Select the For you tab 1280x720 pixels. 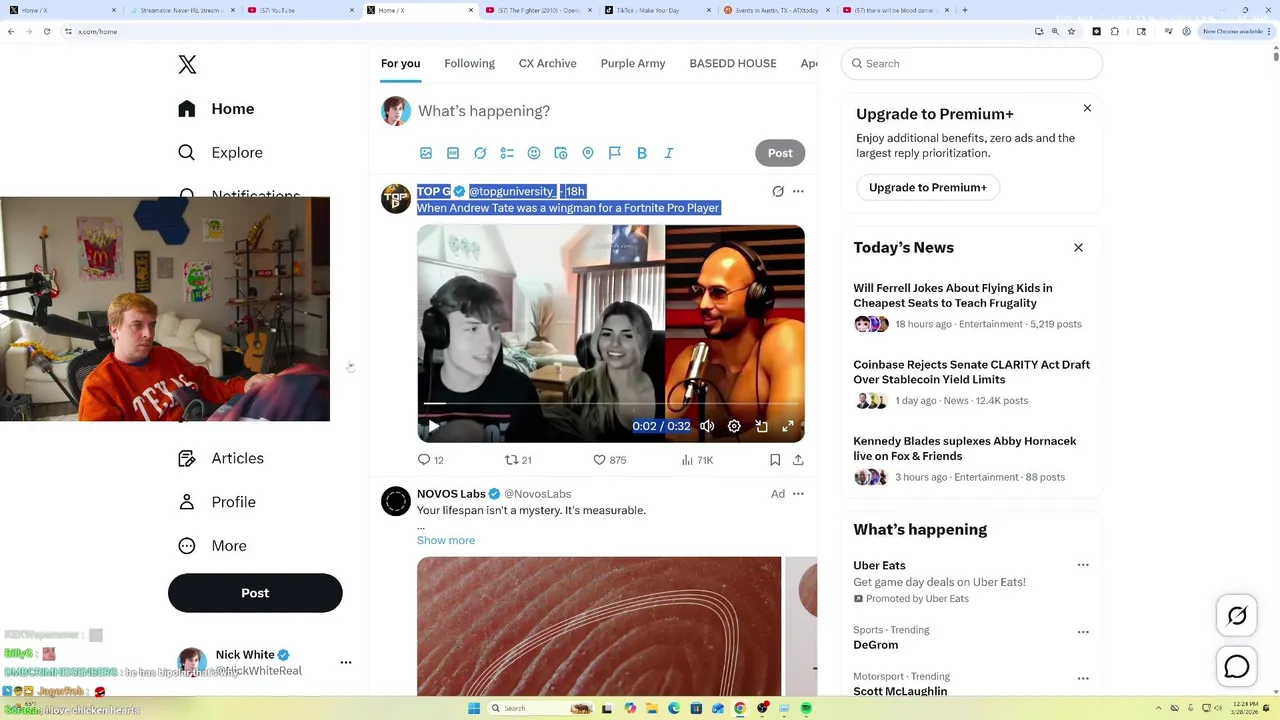point(400,63)
